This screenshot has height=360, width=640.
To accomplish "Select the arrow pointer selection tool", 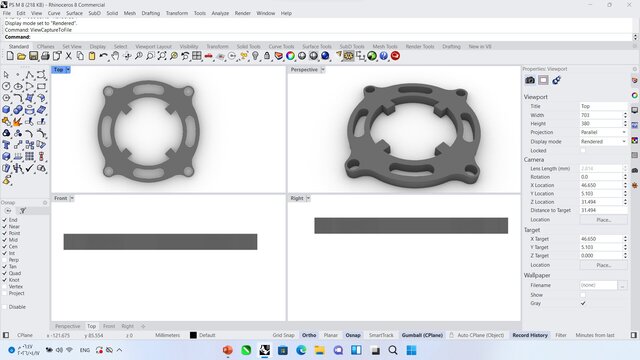I will pos(6,75).
